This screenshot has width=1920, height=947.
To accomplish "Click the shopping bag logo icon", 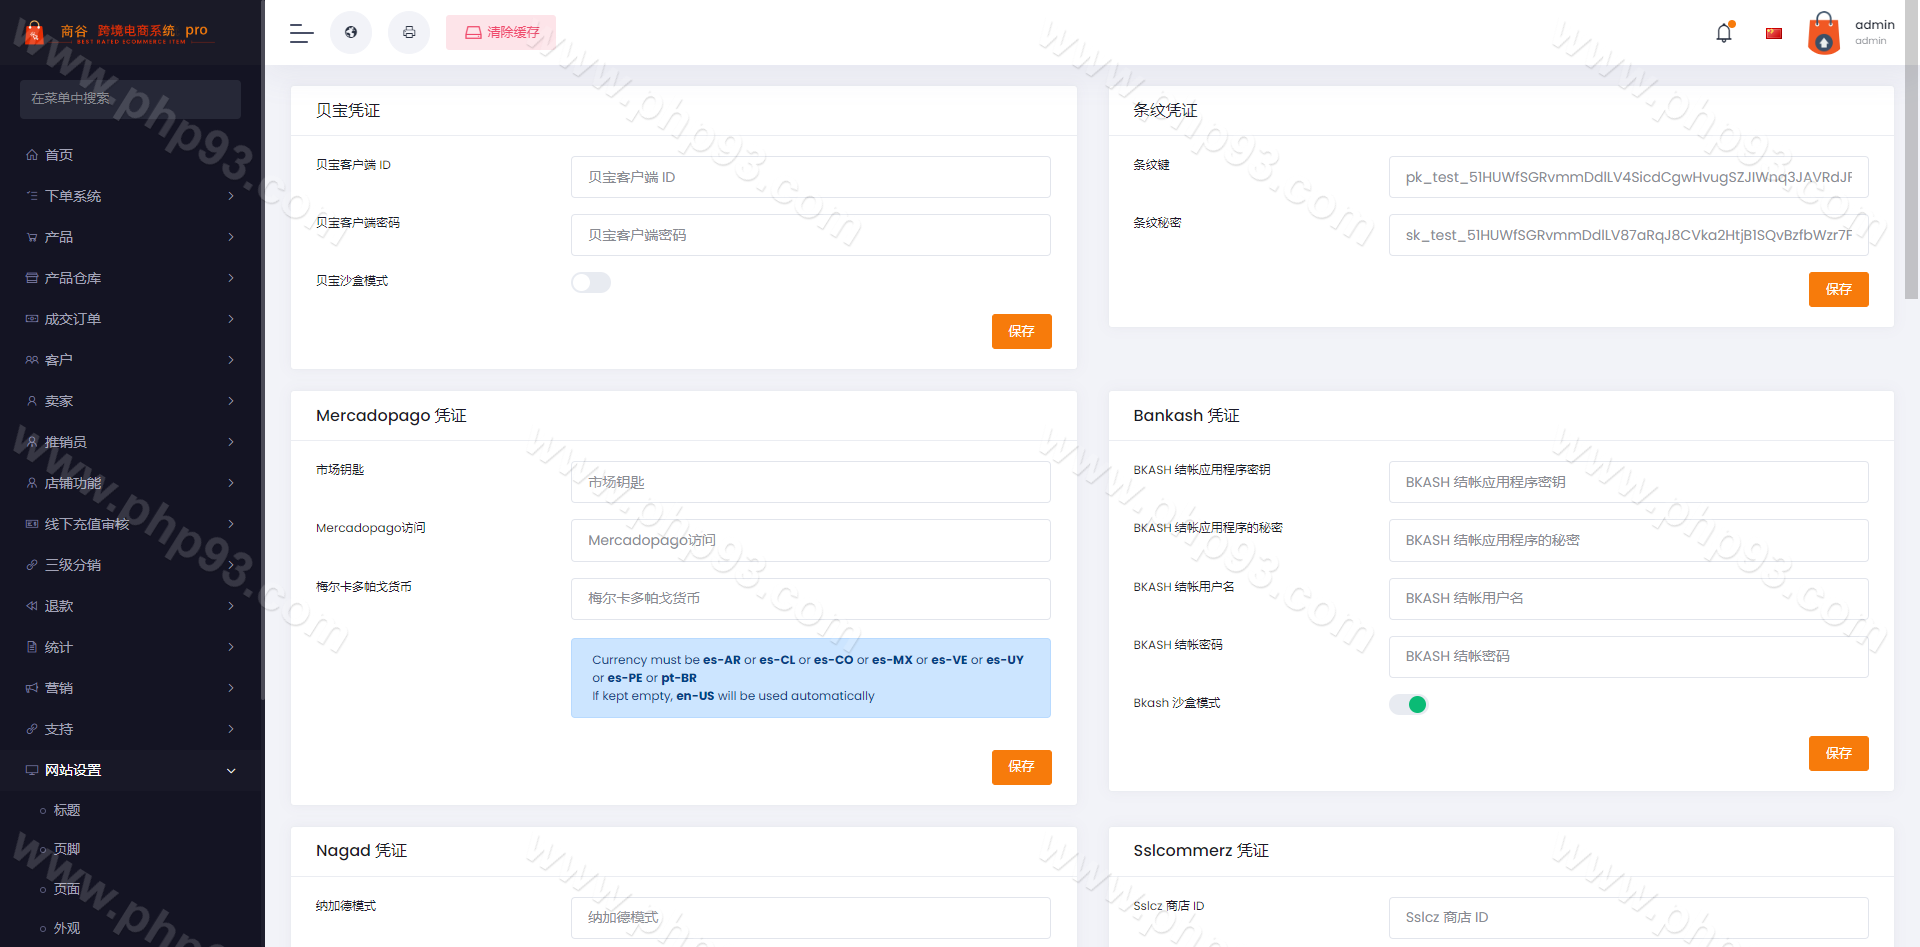I will (34, 33).
